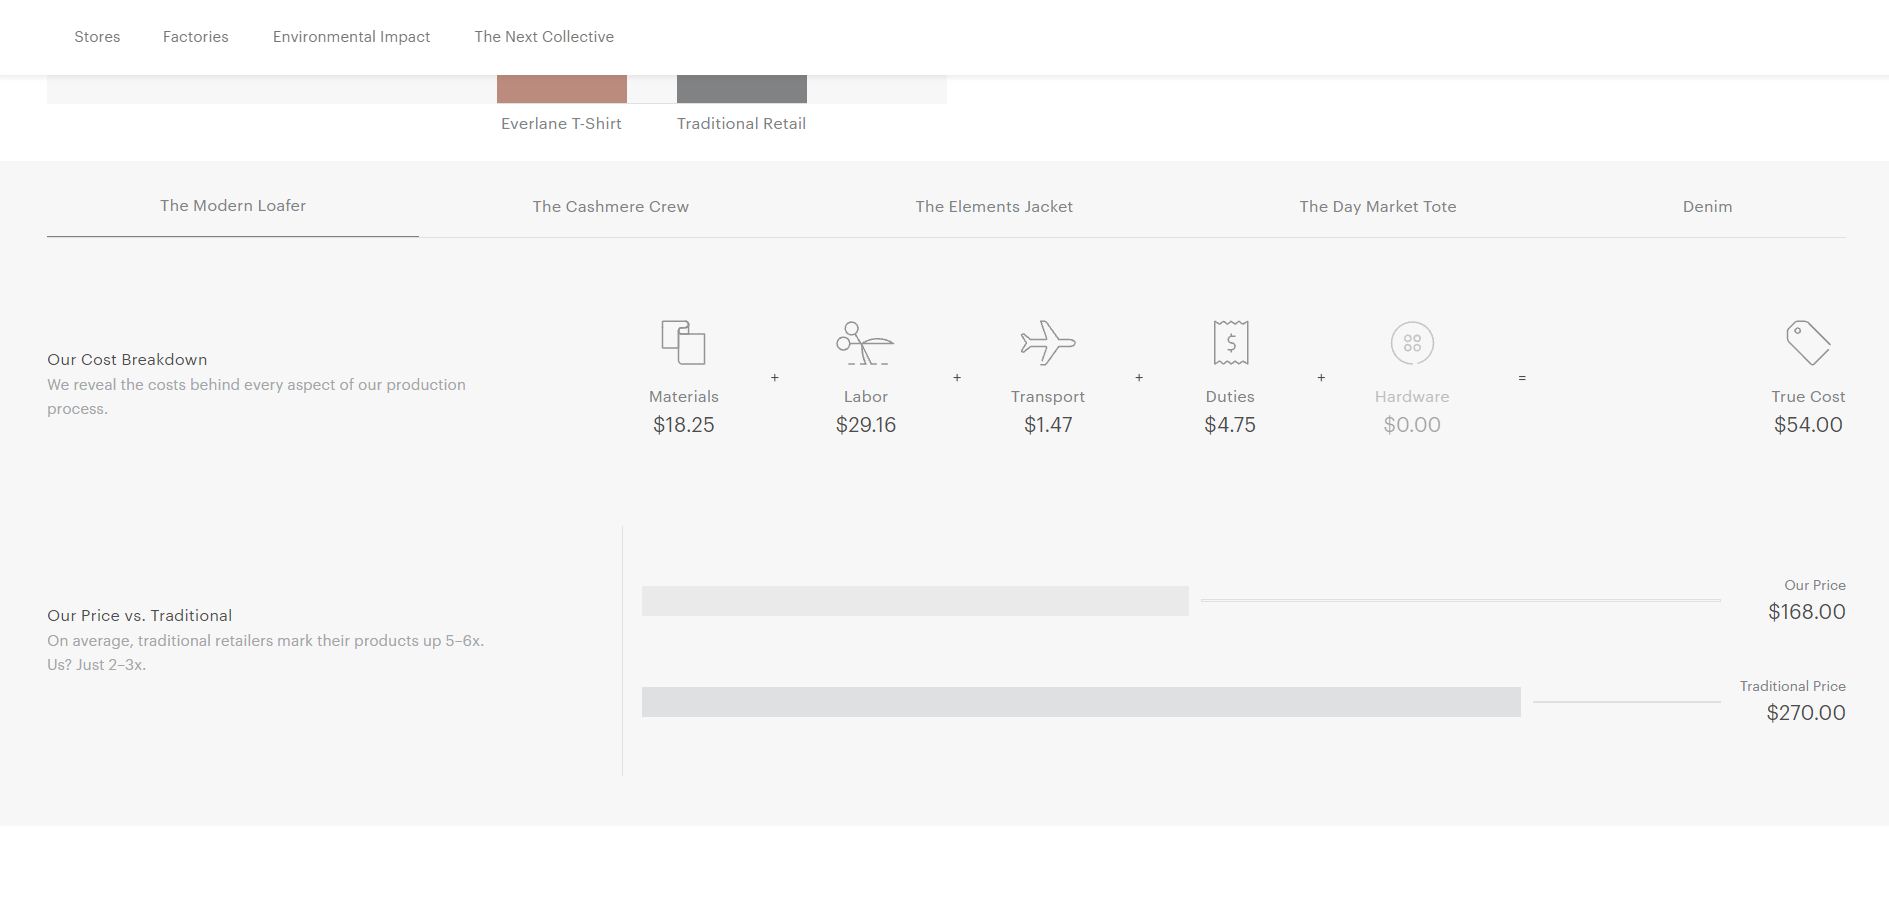Click the True Cost price tag icon
The width and height of the screenshot is (1889, 912).
pos(1808,342)
